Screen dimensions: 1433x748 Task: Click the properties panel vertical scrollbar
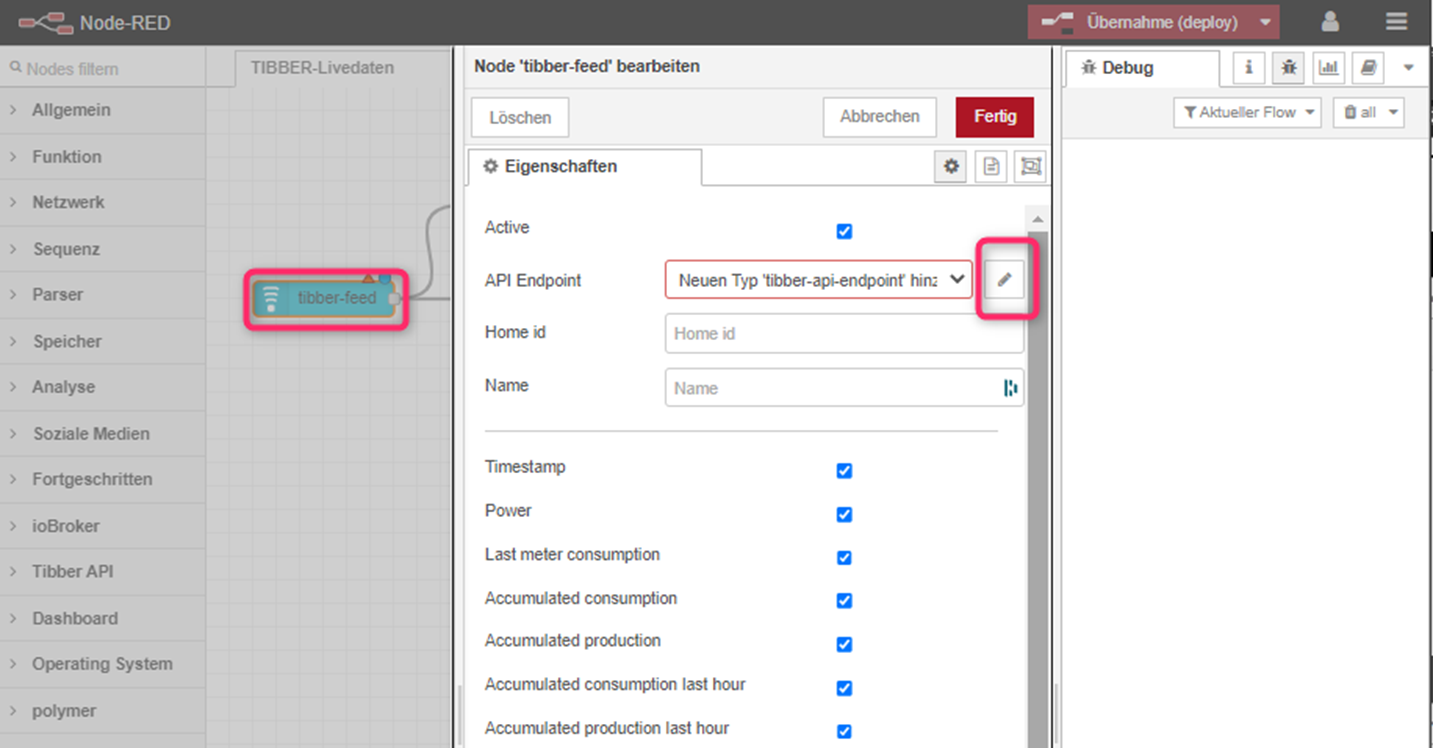click(x=1037, y=490)
